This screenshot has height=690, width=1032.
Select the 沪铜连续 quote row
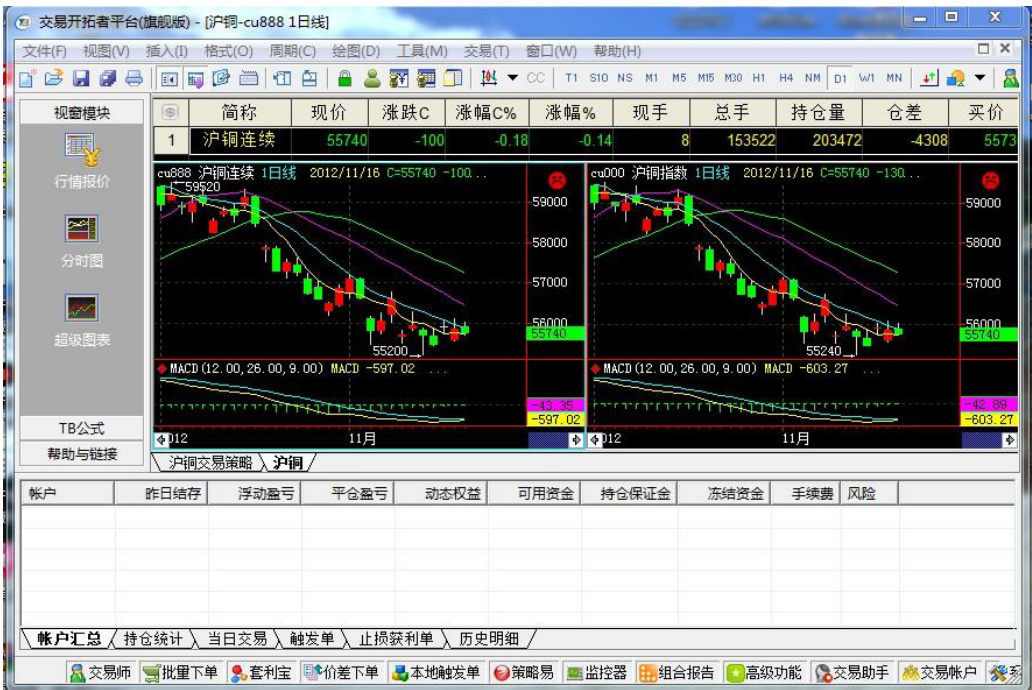click(239, 141)
